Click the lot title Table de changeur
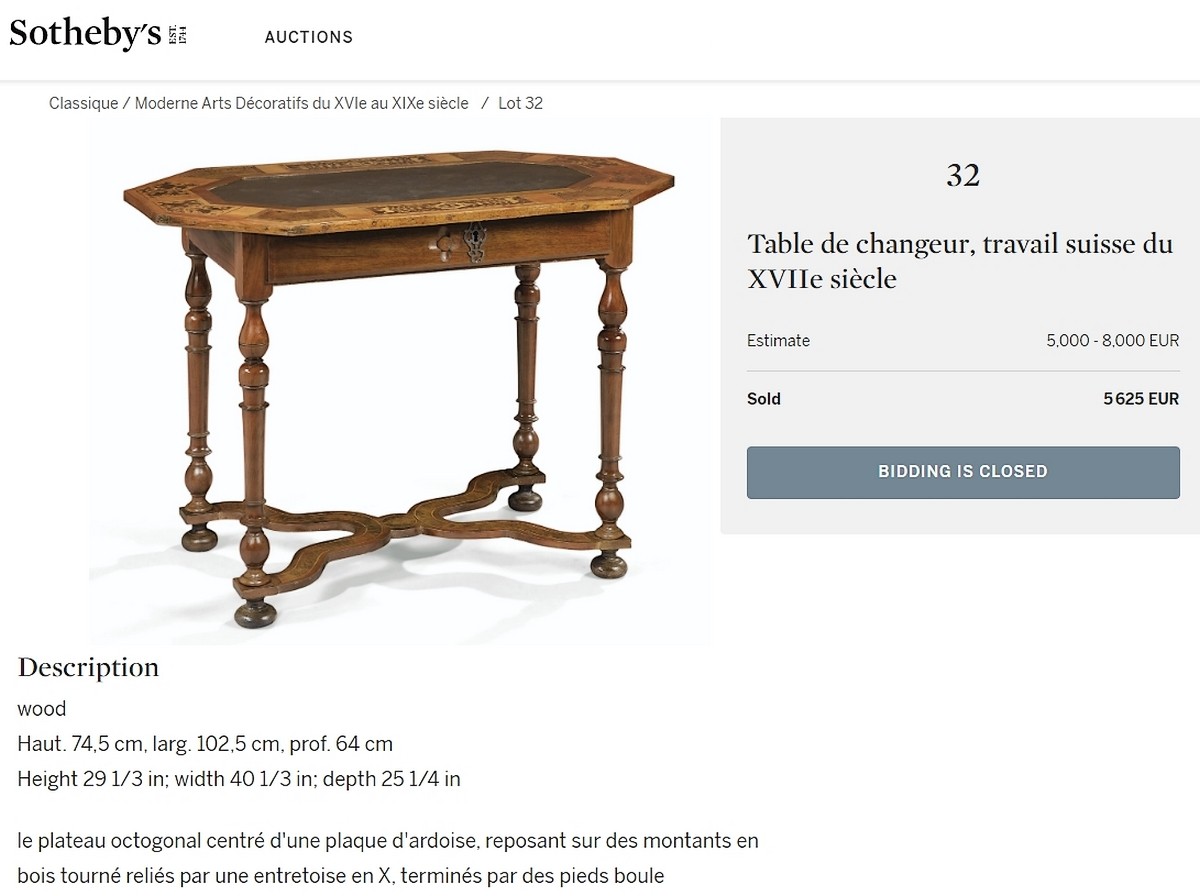 (x=960, y=260)
